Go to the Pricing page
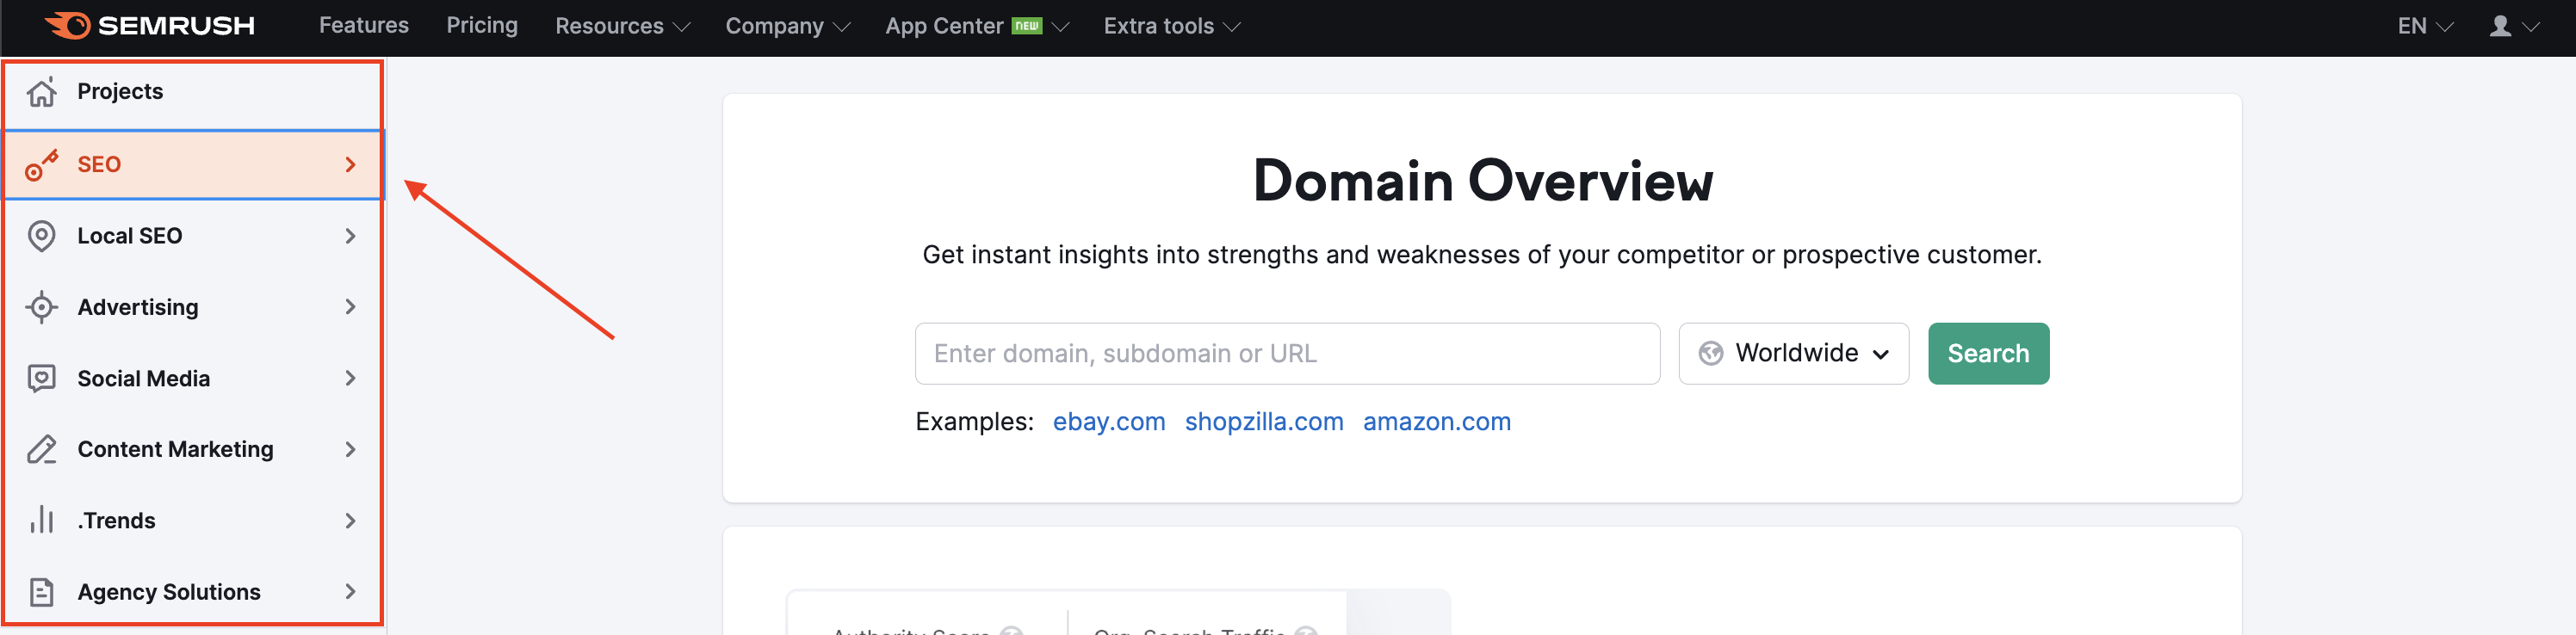This screenshot has width=2576, height=635. [481, 25]
